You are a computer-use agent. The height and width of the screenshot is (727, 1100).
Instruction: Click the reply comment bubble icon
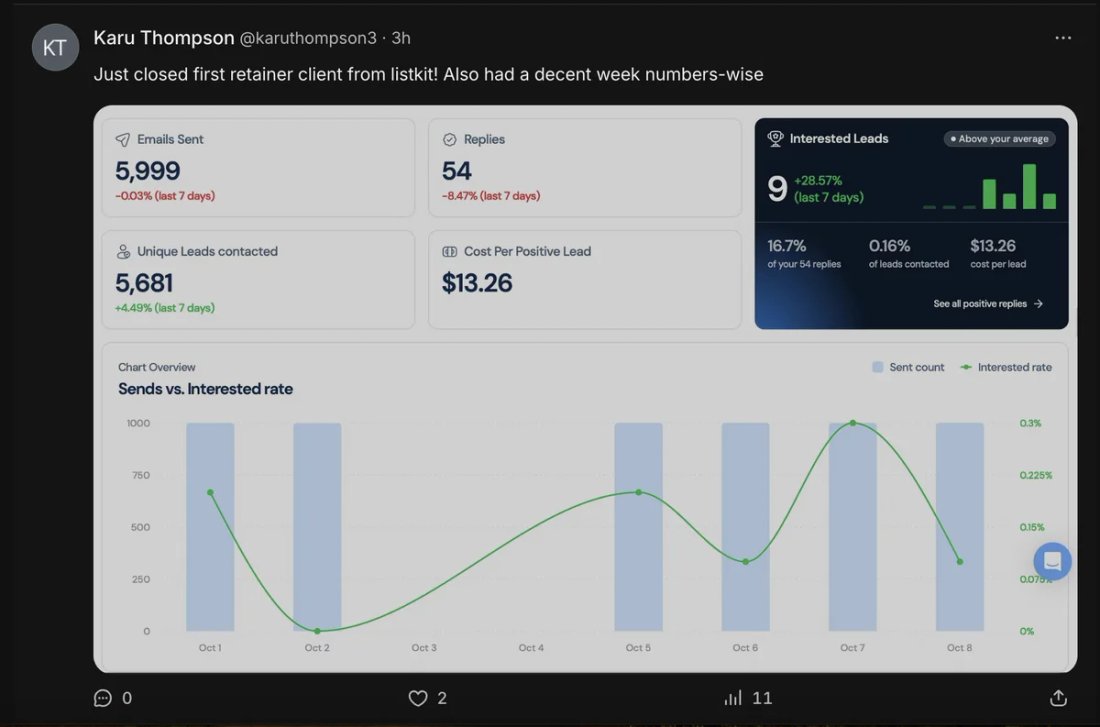102,698
